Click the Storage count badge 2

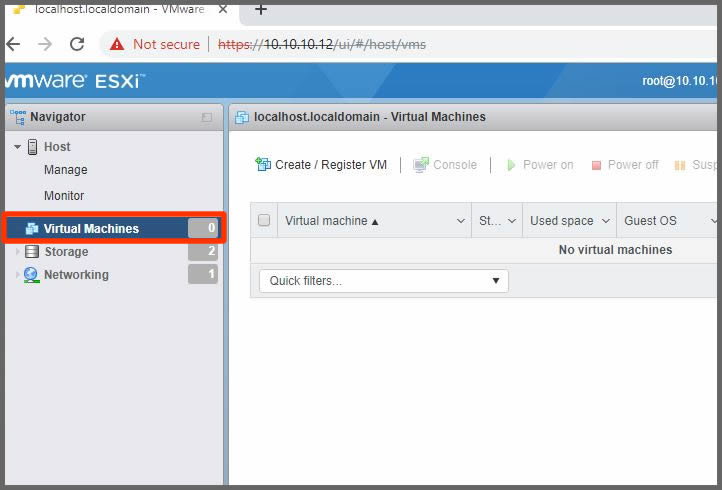[x=203, y=251]
